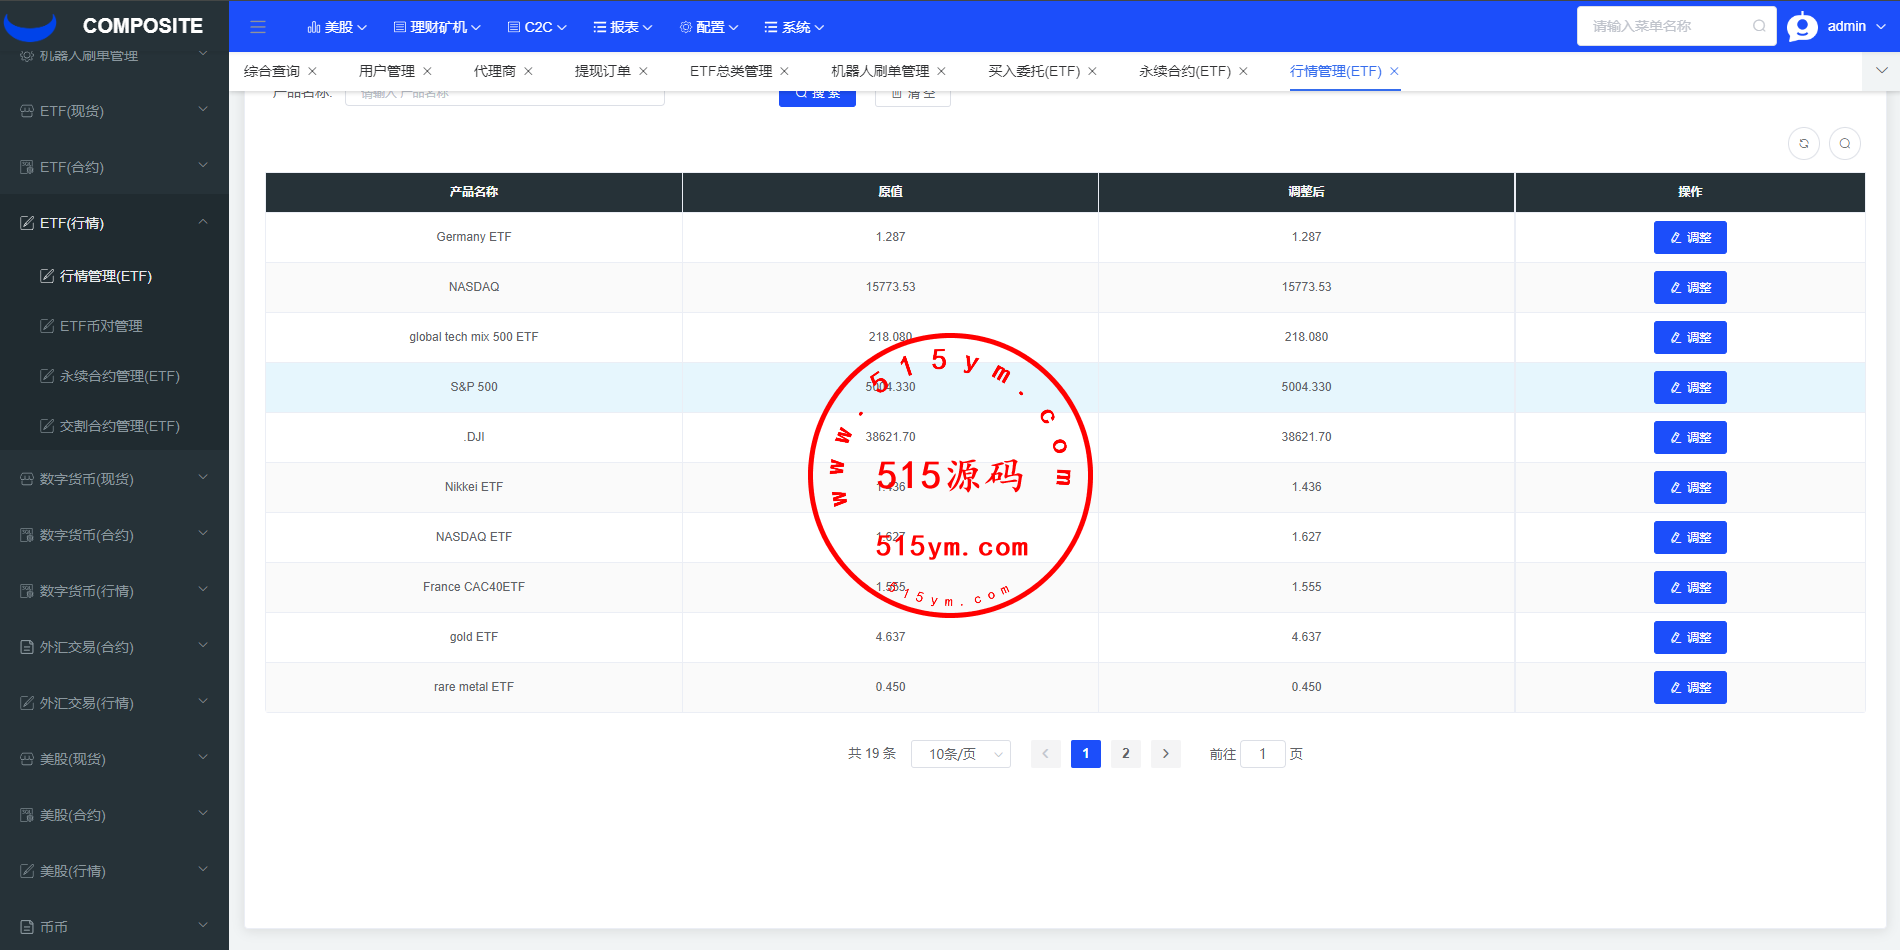Click the search magnifier in menu search box
The height and width of the screenshot is (950, 1900).
tap(1758, 27)
